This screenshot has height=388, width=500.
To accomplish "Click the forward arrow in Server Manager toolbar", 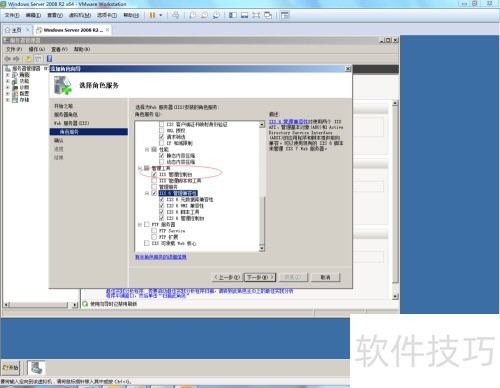I will click(x=16, y=59).
